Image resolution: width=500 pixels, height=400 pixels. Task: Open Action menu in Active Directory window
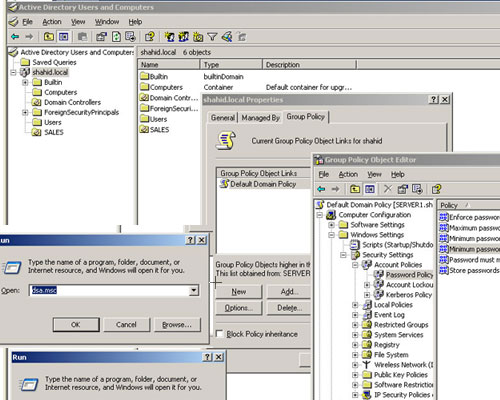tap(52, 22)
